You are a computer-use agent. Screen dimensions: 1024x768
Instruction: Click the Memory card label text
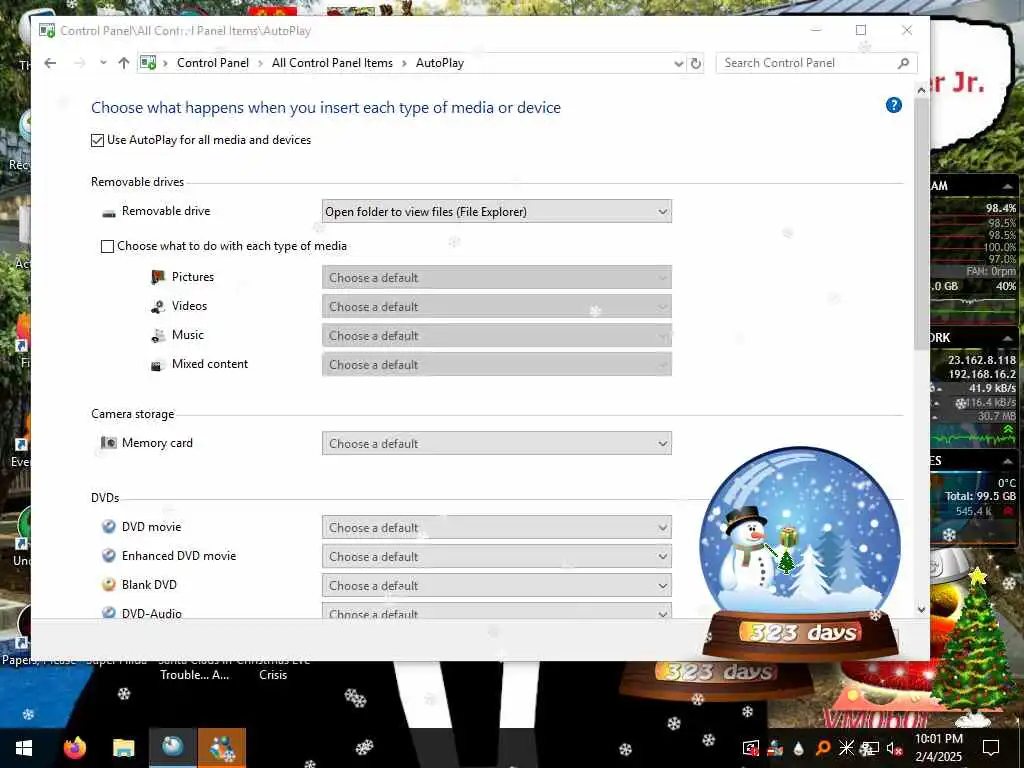(x=157, y=443)
